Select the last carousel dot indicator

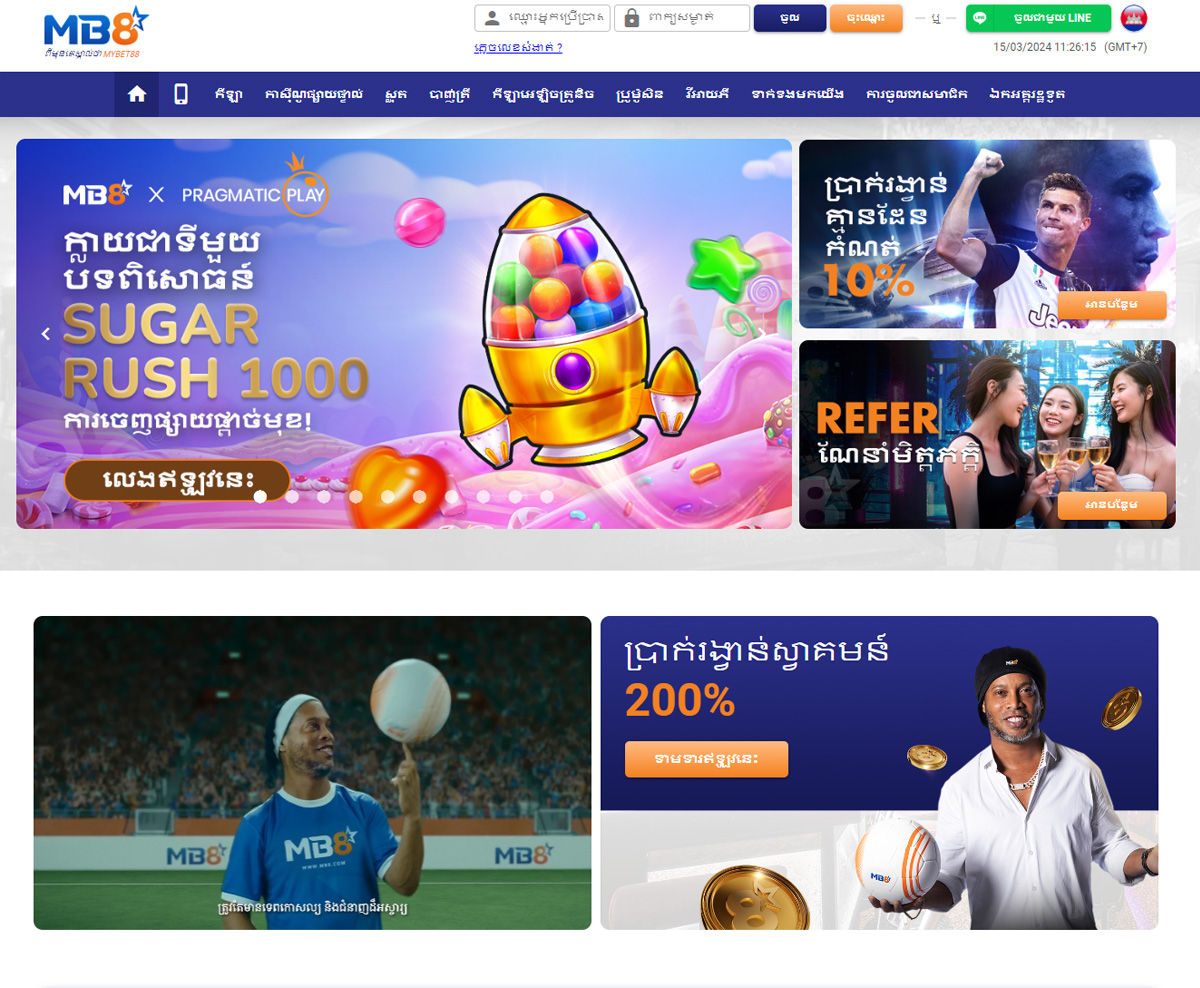[x=547, y=496]
